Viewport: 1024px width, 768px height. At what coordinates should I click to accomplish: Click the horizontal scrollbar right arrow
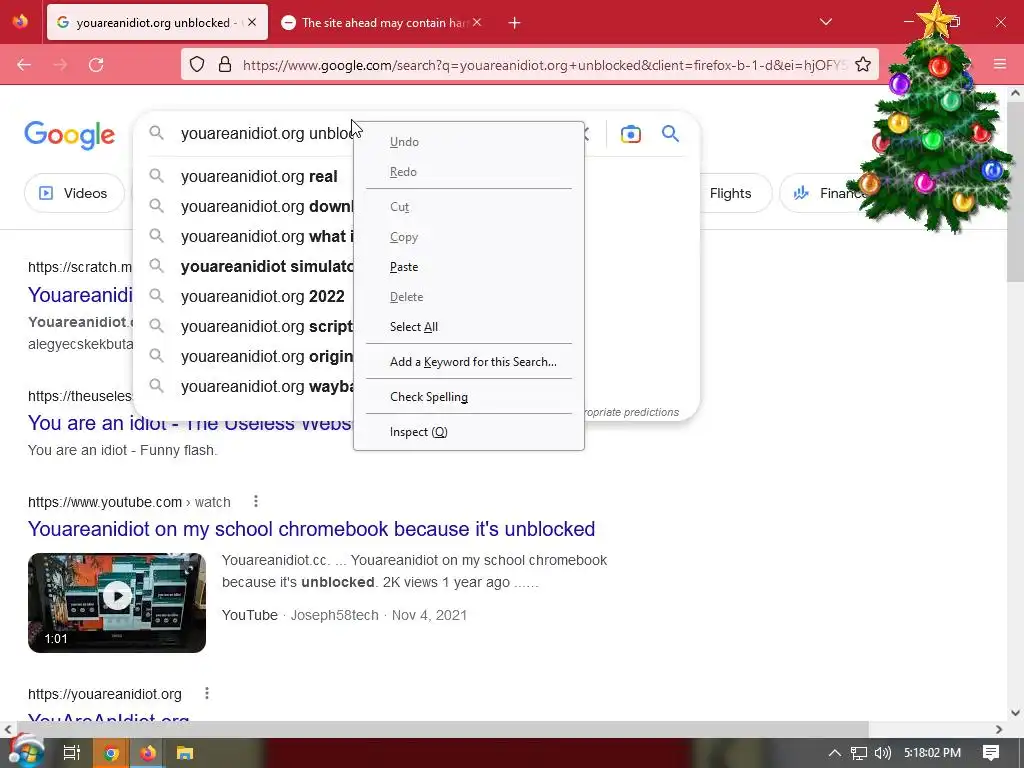999,729
